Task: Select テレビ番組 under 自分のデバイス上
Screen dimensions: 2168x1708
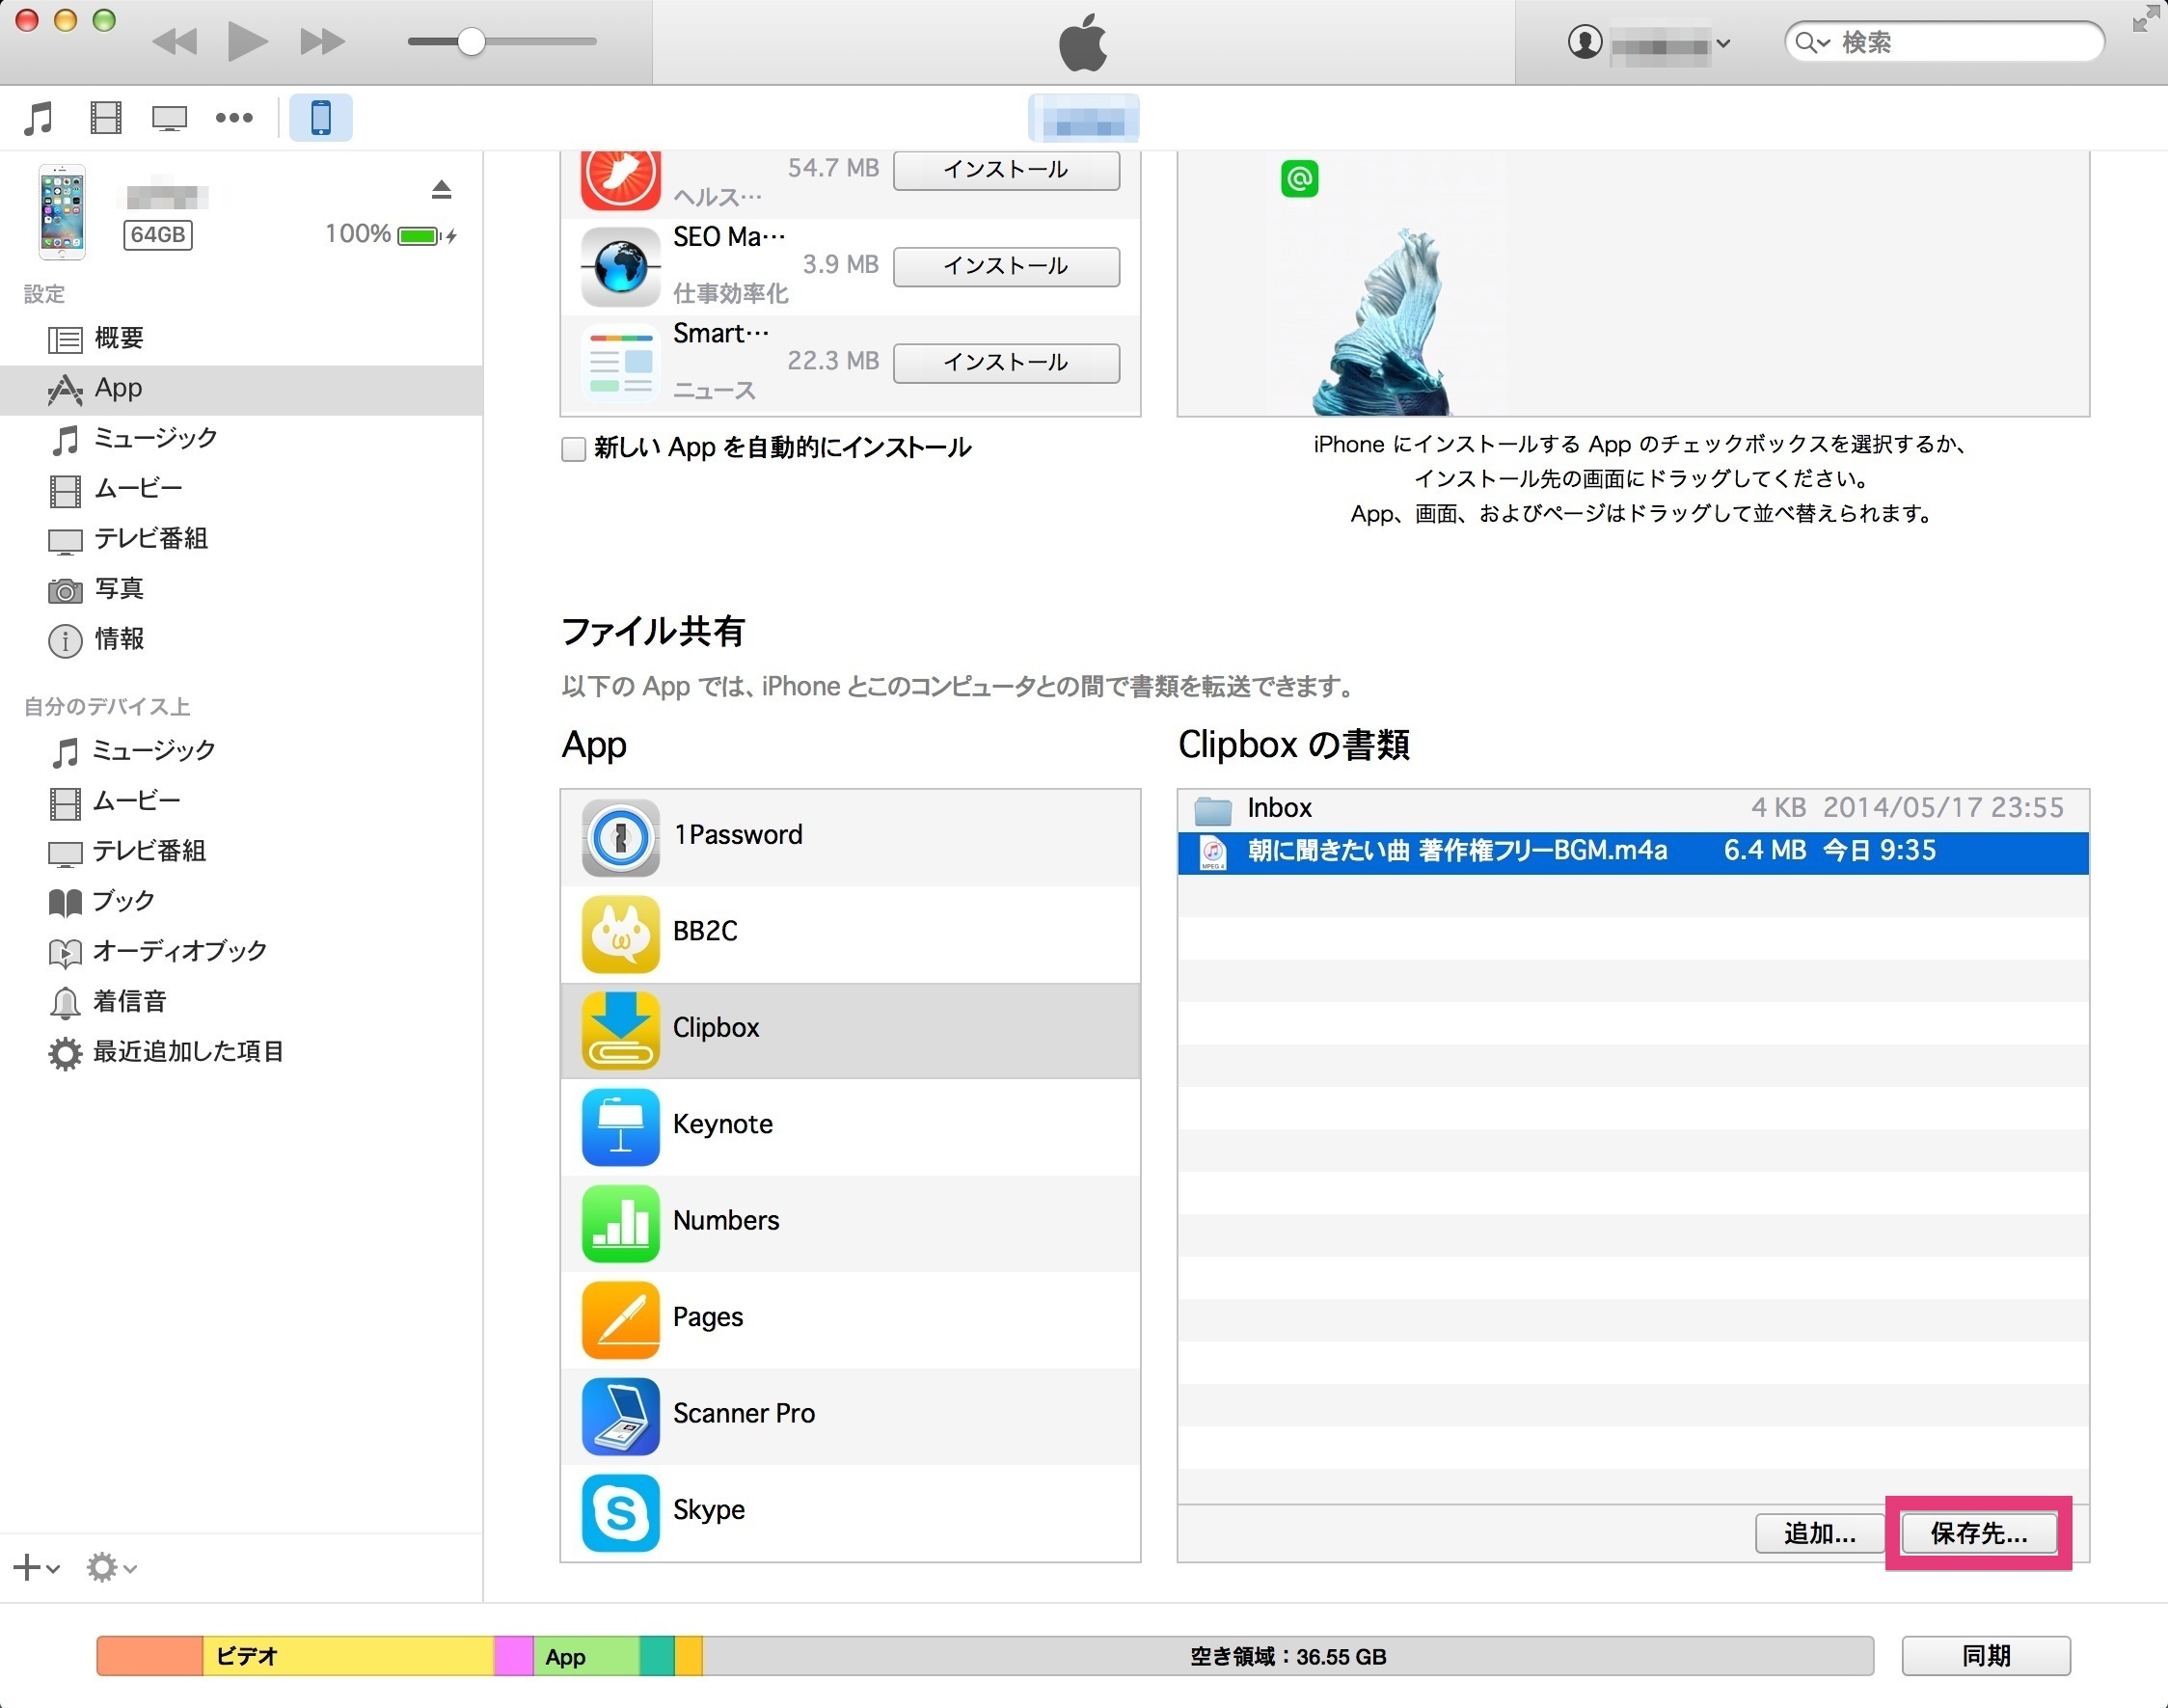Action: coord(241,851)
